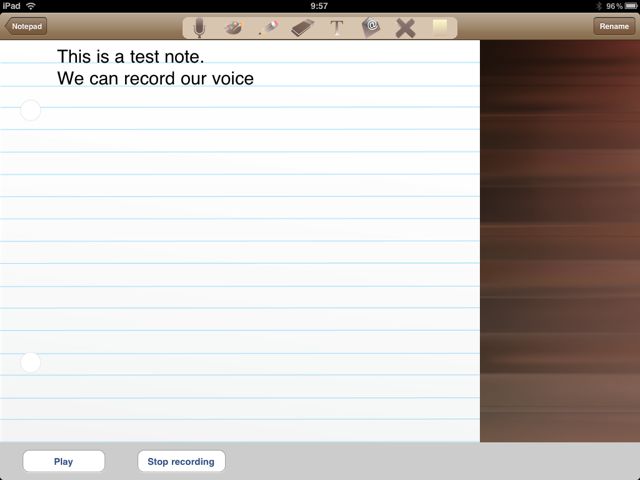Tap the microphone recording icon
This screenshot has width=640, height=480.
click(x=199, y=27)
